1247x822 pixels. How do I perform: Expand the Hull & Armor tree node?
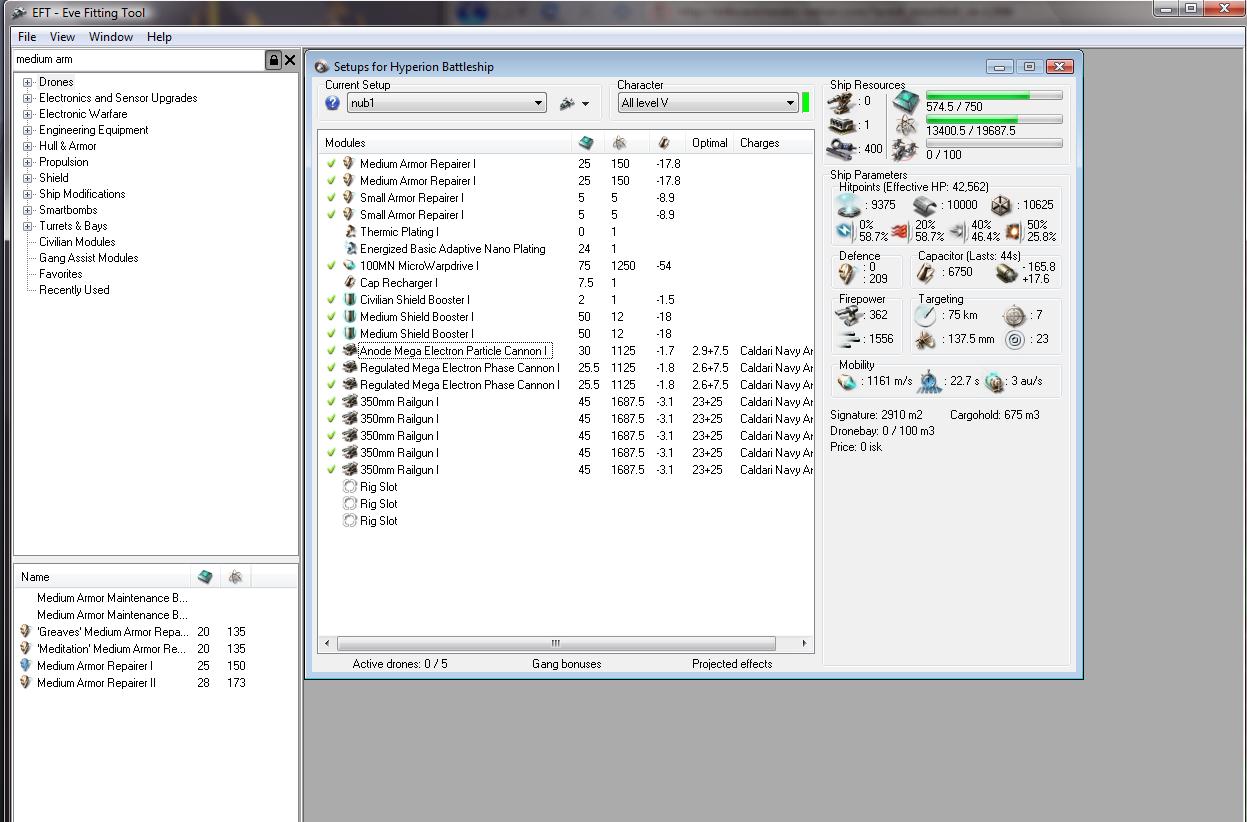[x=28, y=146]
